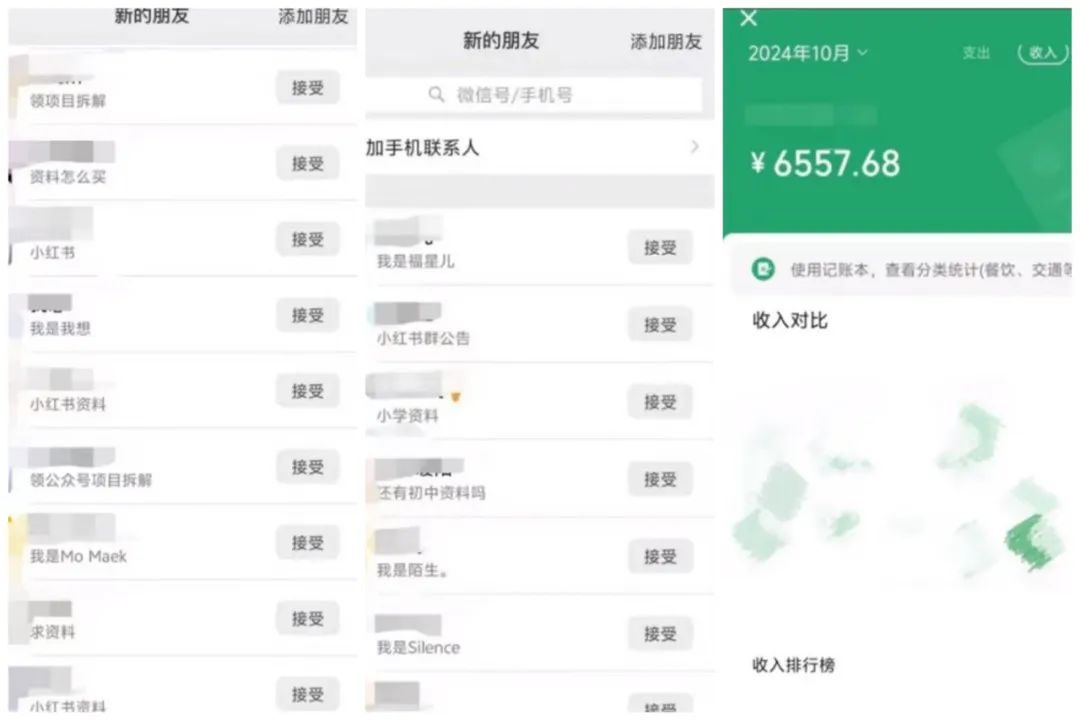Accept request saying 资料怎么买
This screenshot has height=720, width=1080.
(x=307, y=163)
